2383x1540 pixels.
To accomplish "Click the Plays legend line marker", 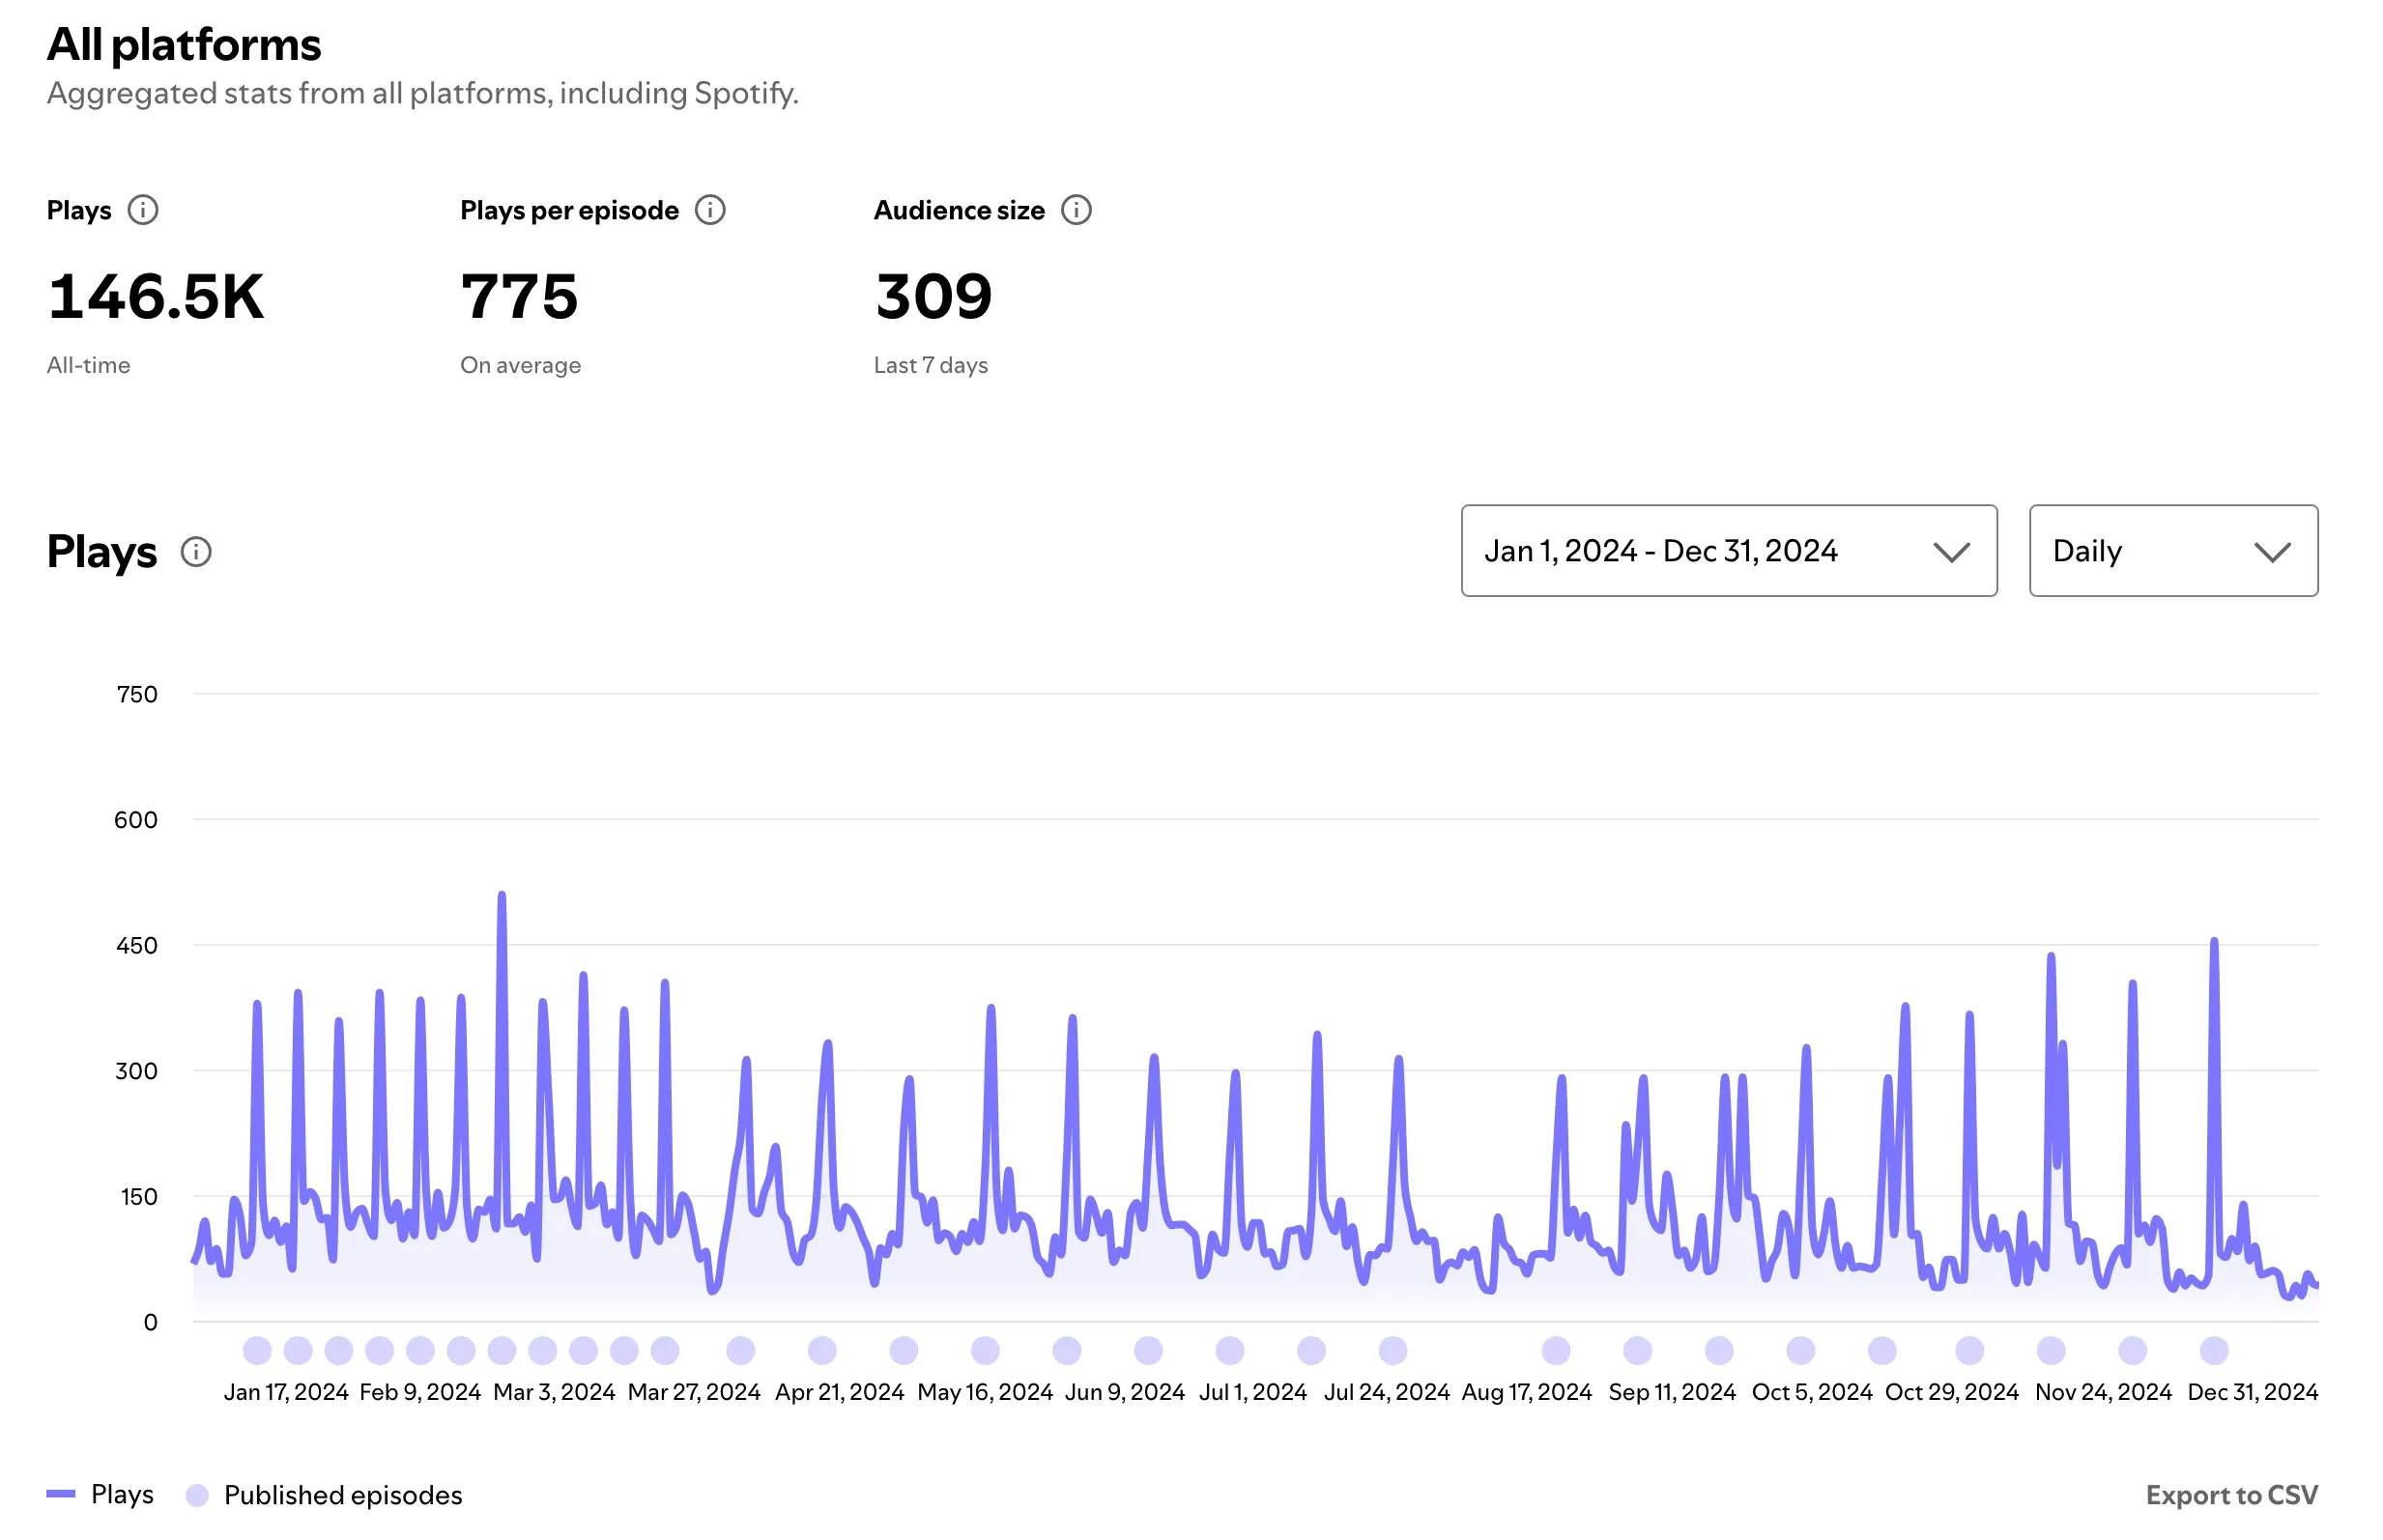I will click(x=62, y=1494).
